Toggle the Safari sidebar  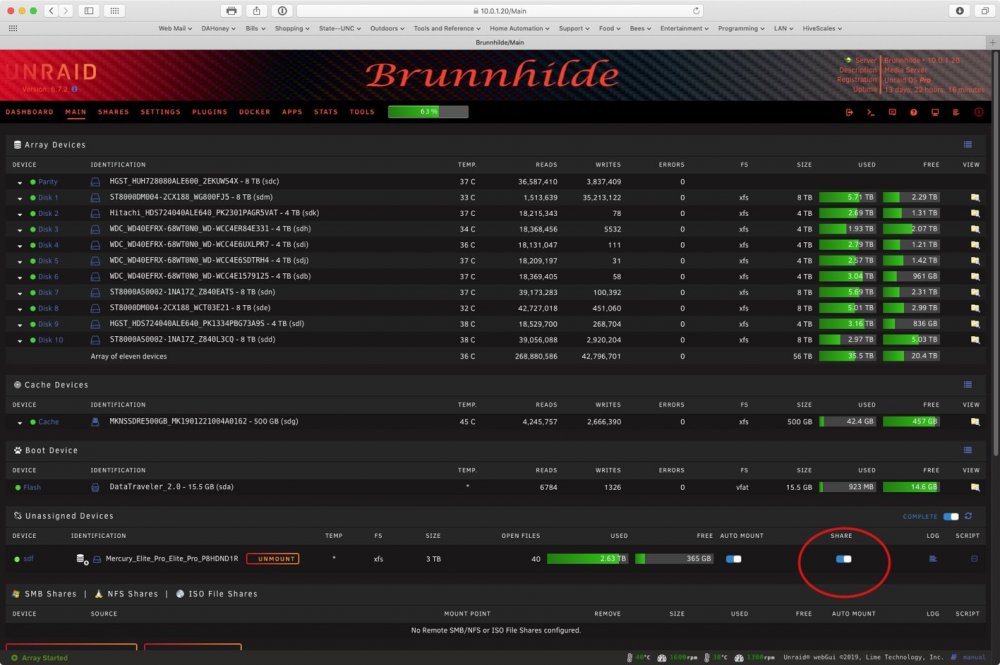click(89, 11)
